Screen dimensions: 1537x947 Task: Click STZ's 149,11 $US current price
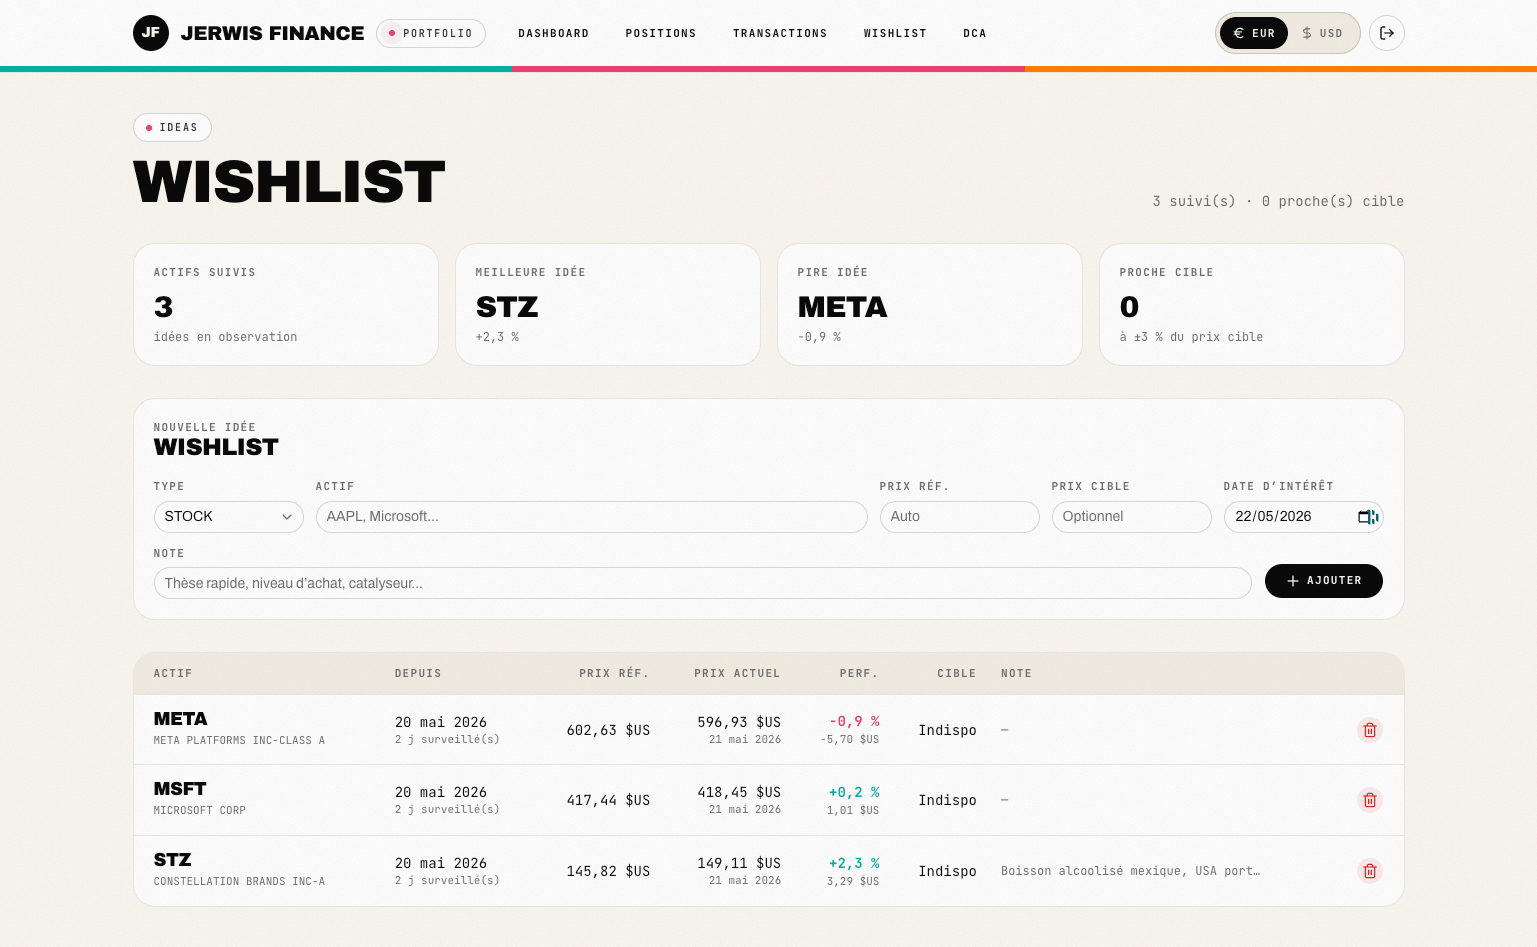[x=739, y=863]
